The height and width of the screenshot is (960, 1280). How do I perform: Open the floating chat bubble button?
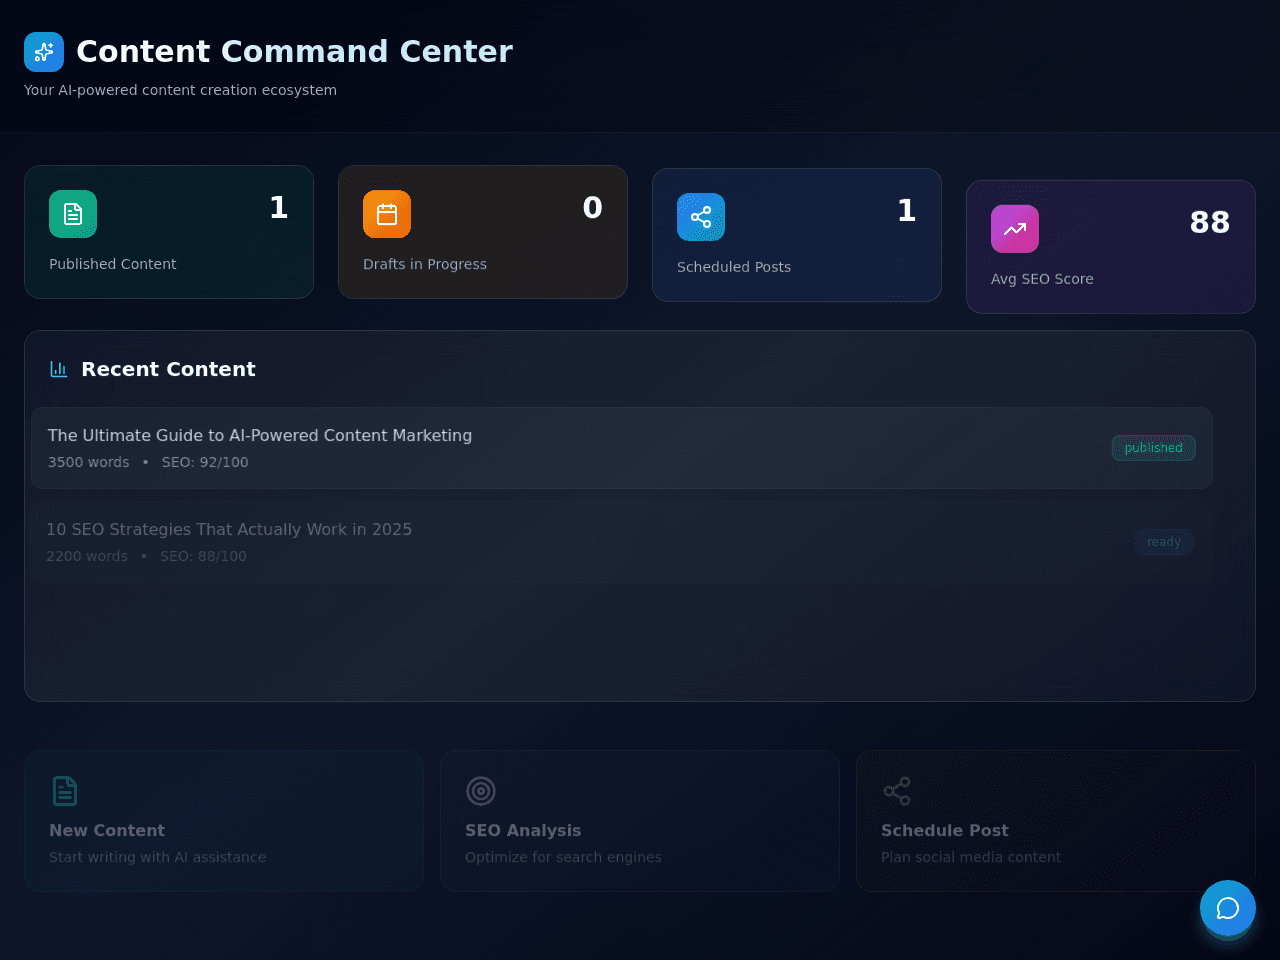point(1228,908)
